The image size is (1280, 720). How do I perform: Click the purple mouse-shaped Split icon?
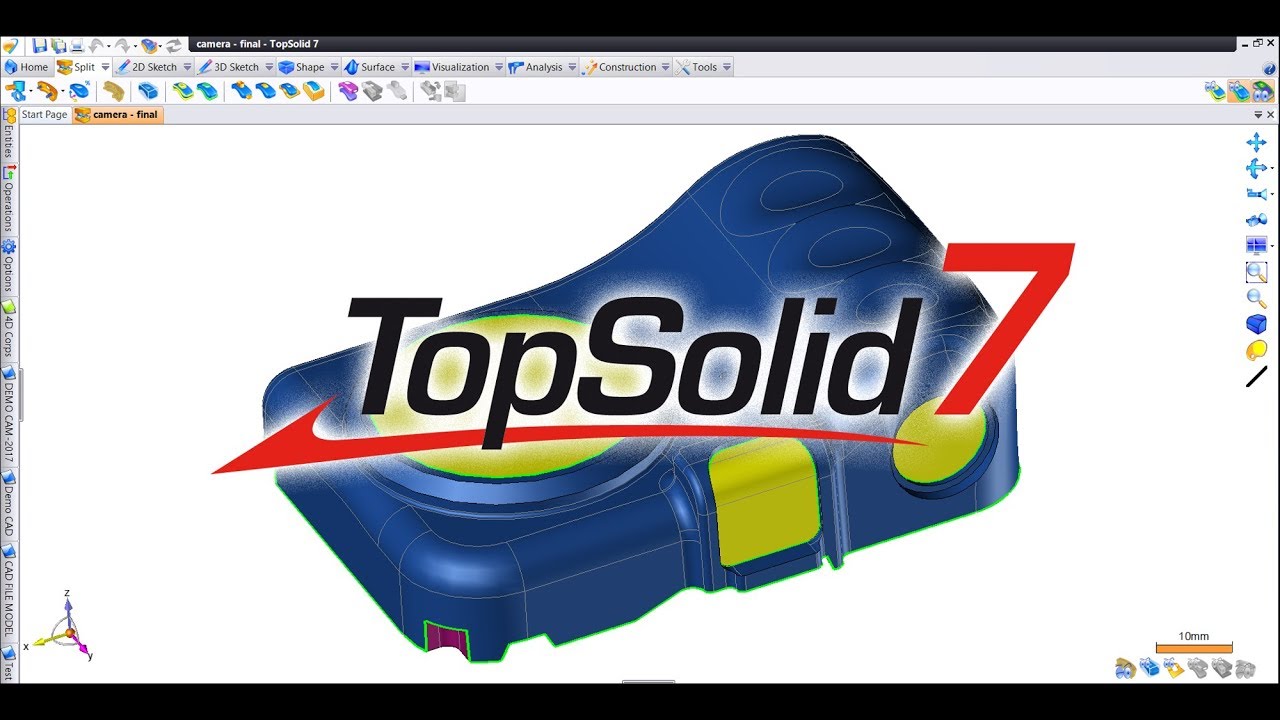(x=348, y=91)
